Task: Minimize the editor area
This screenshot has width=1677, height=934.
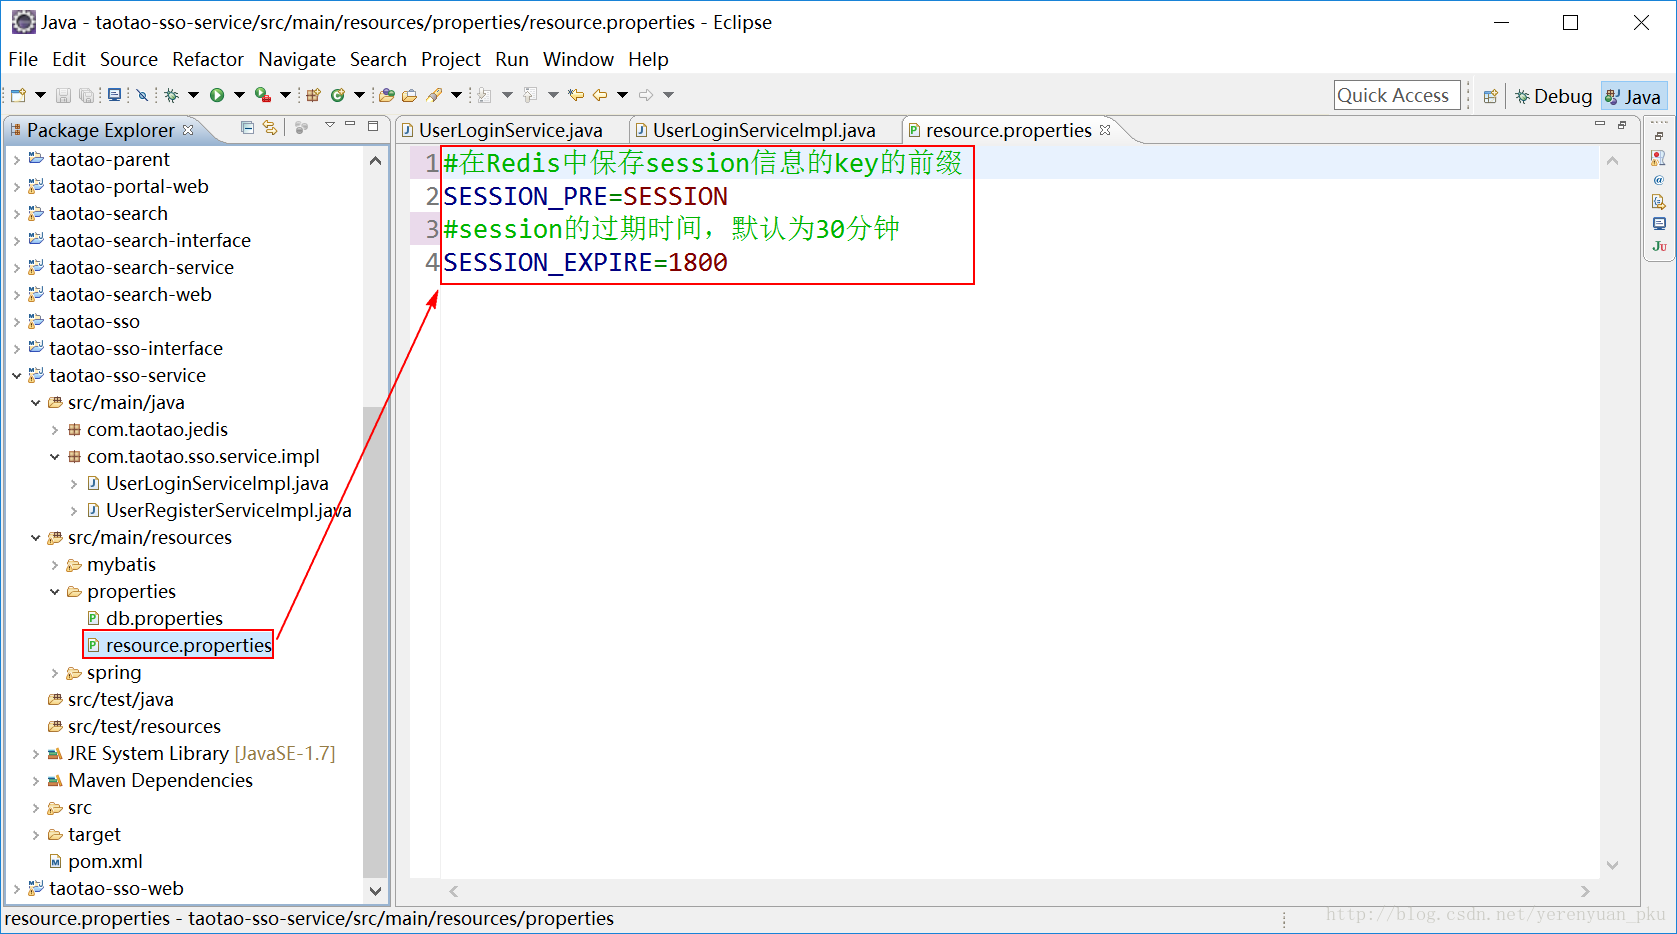Action: (x=1600, y=124)
